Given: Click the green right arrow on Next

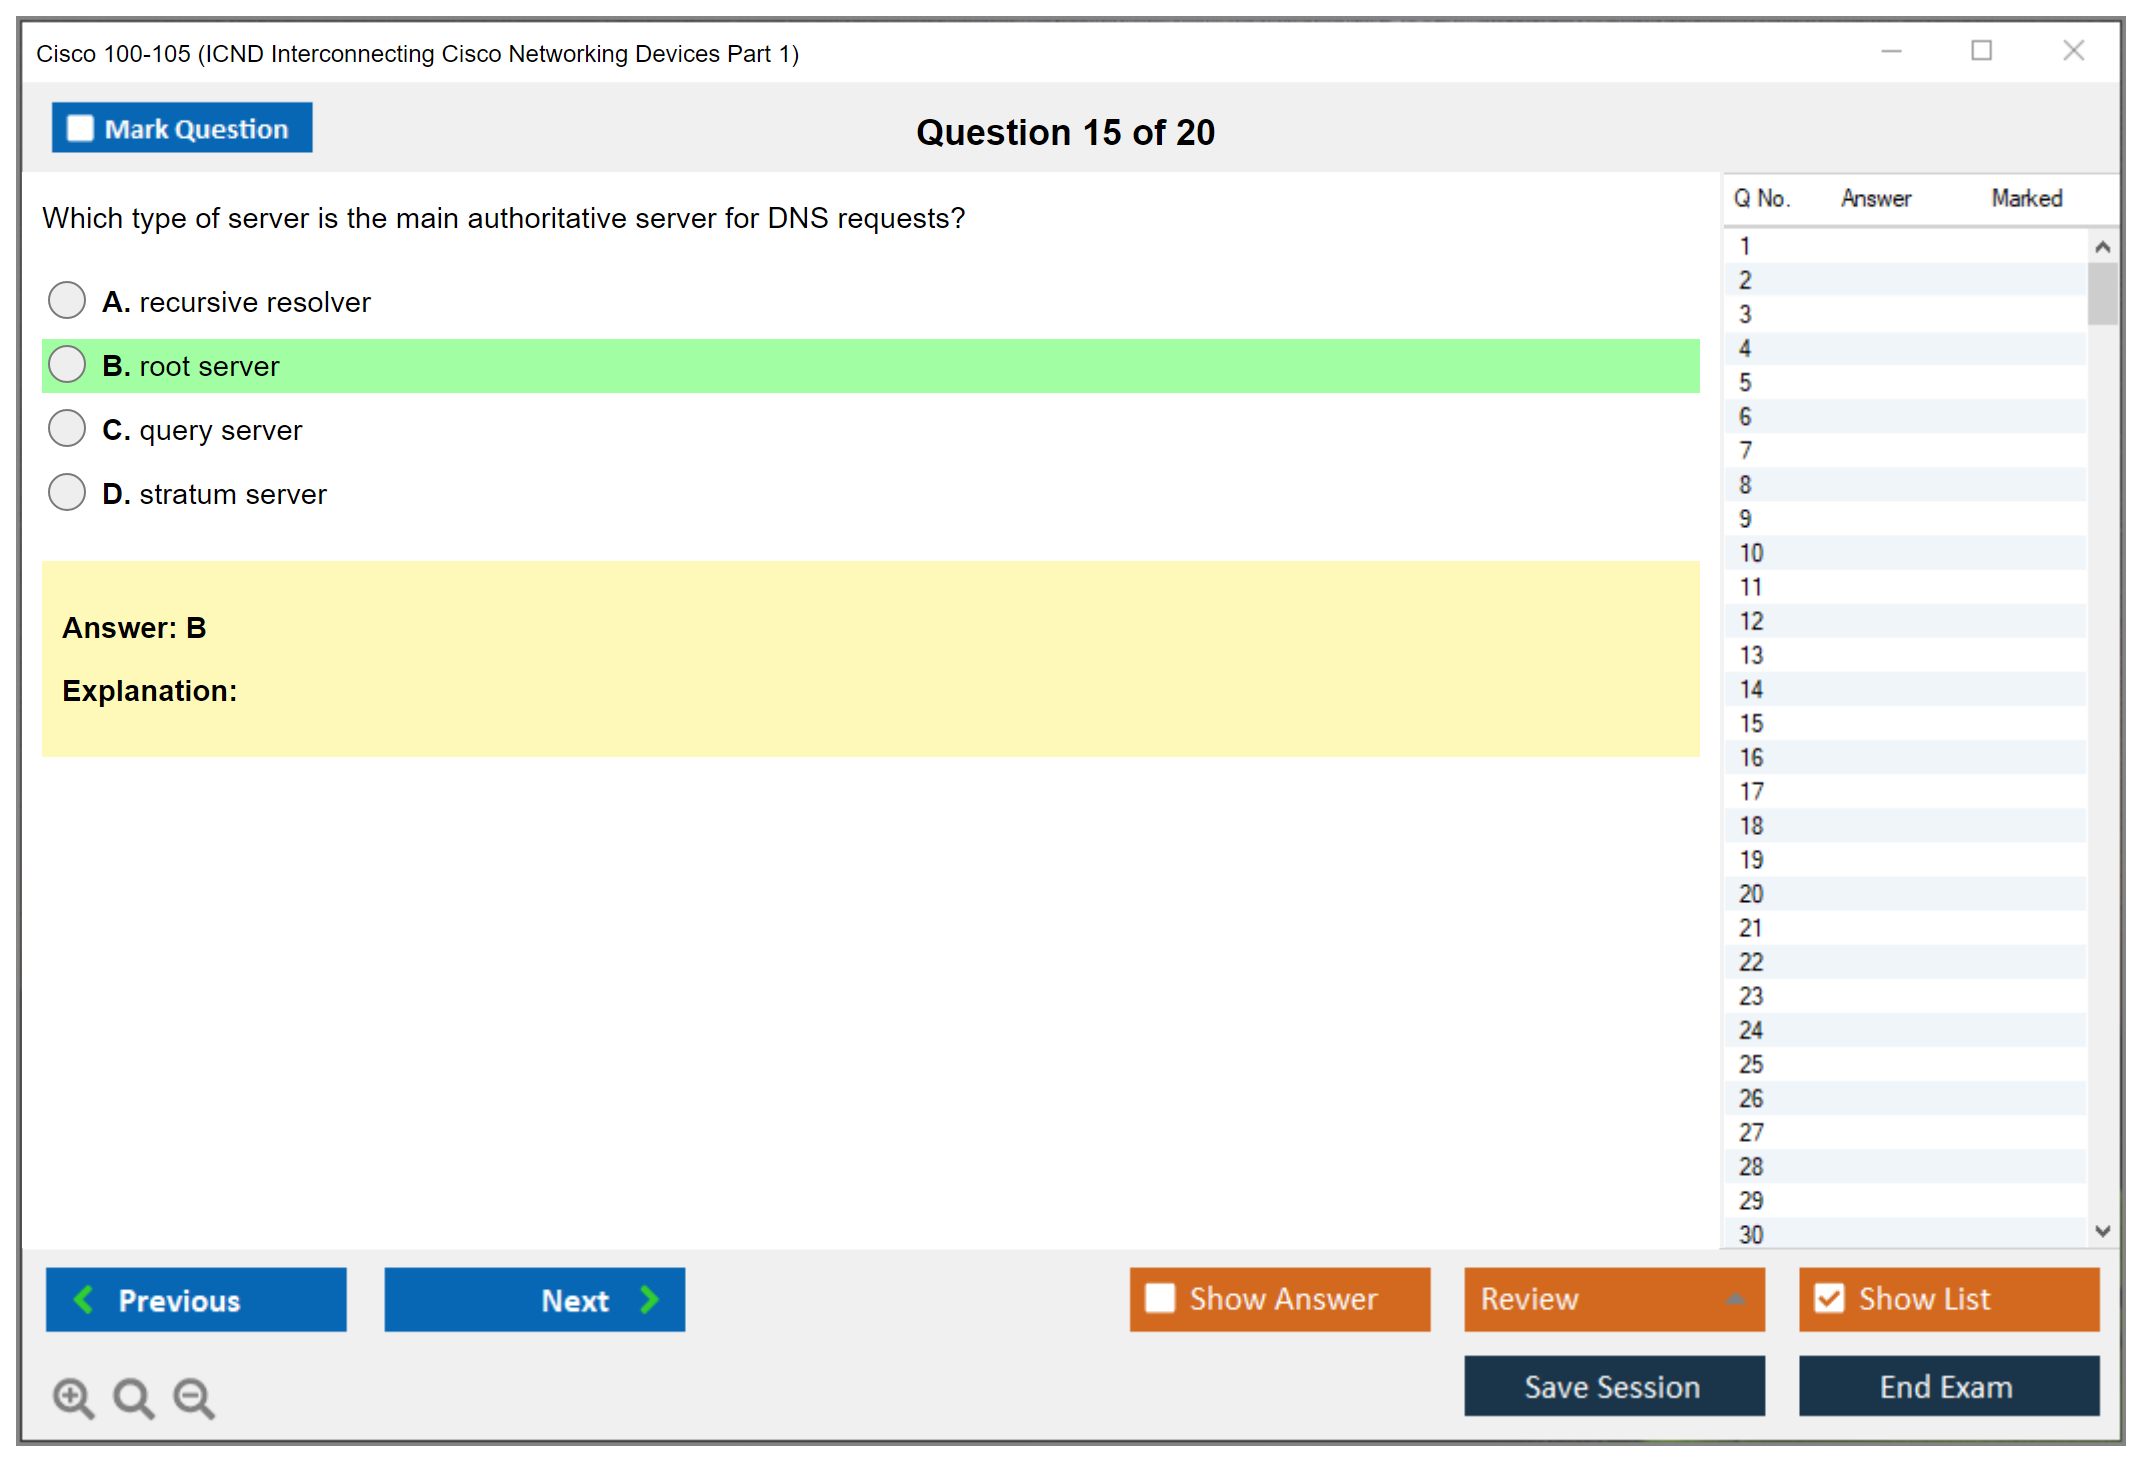Looking at the screenshot, I should pyautogui.click(x=650, y=1300).
